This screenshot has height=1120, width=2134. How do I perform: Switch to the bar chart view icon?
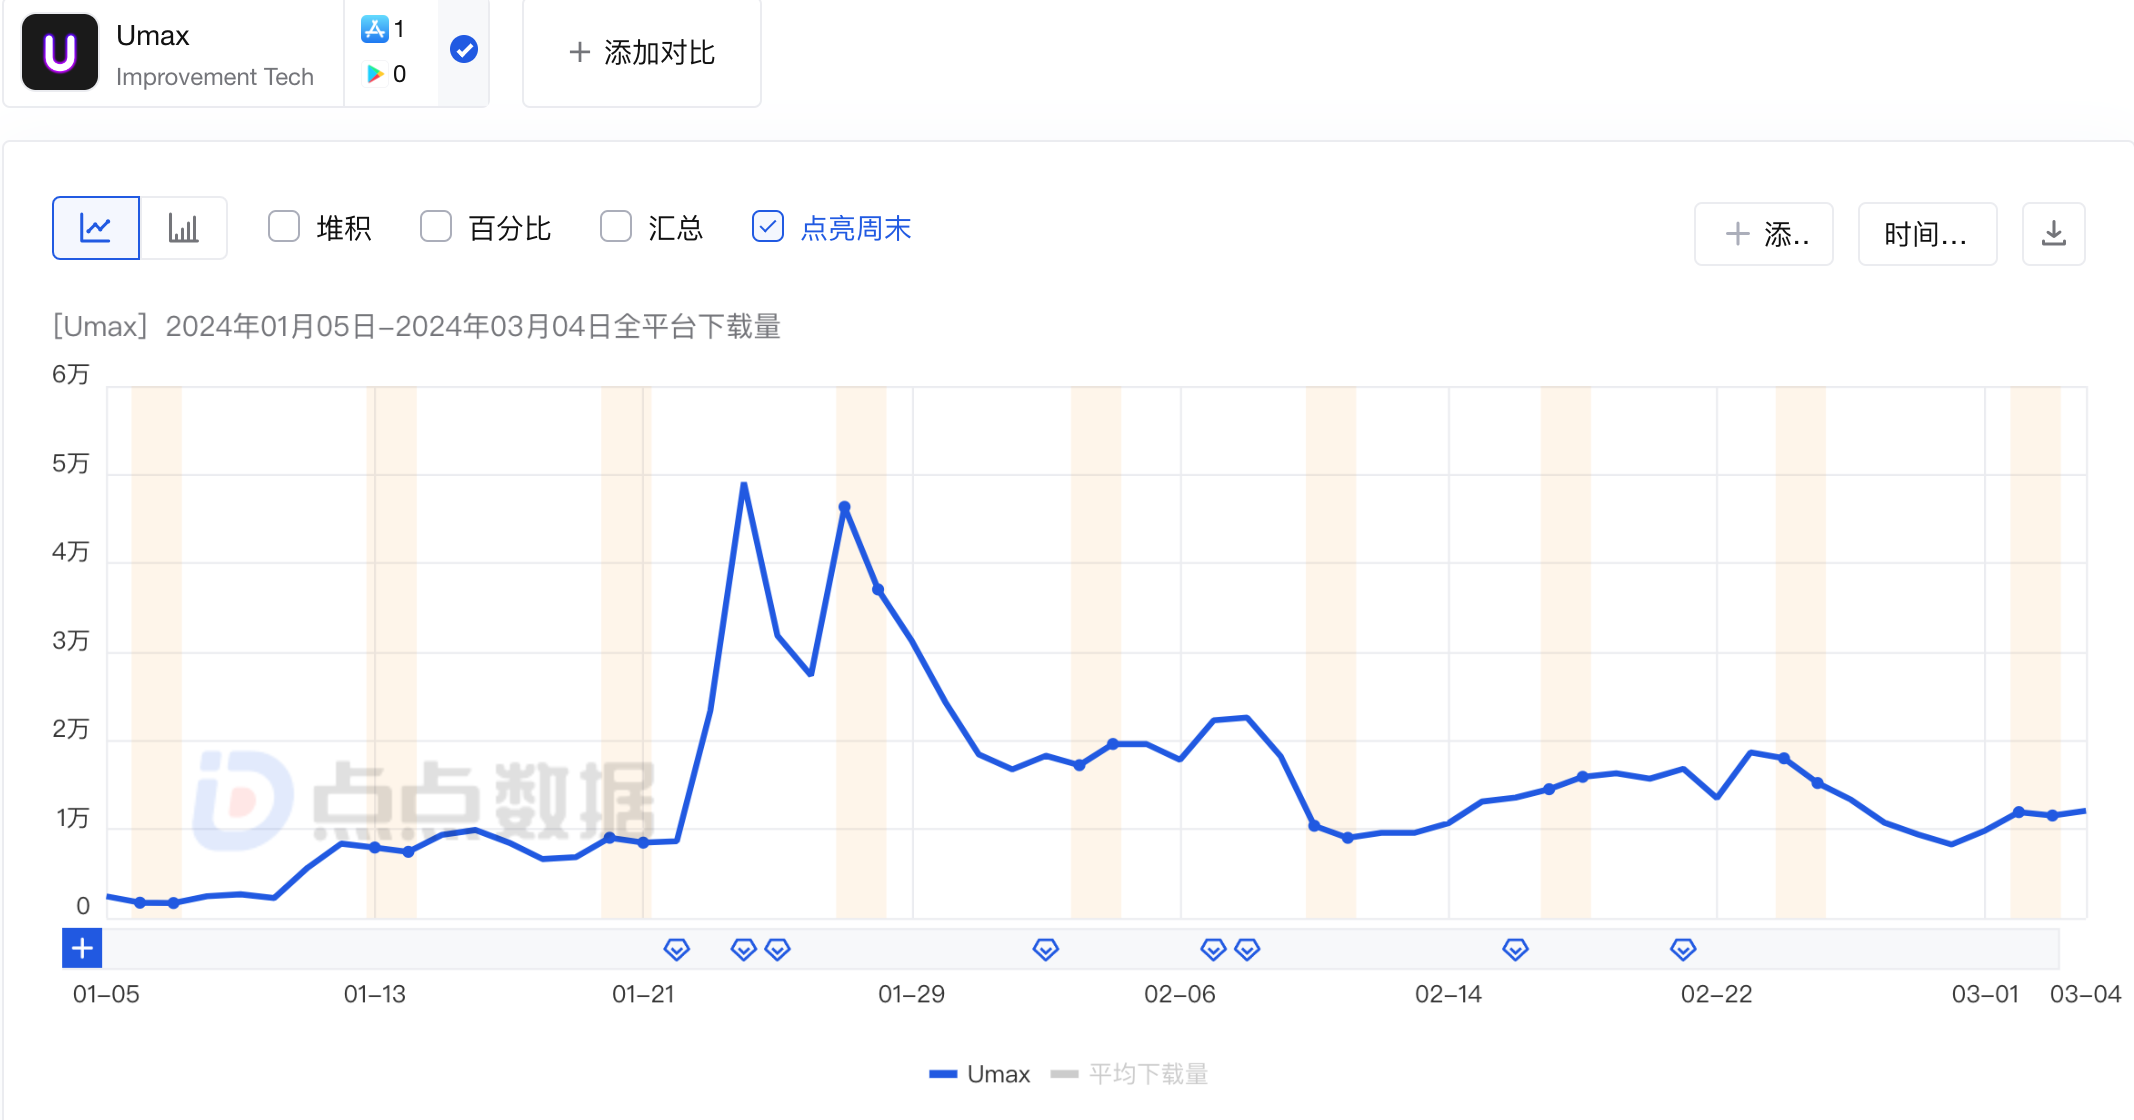184,227
